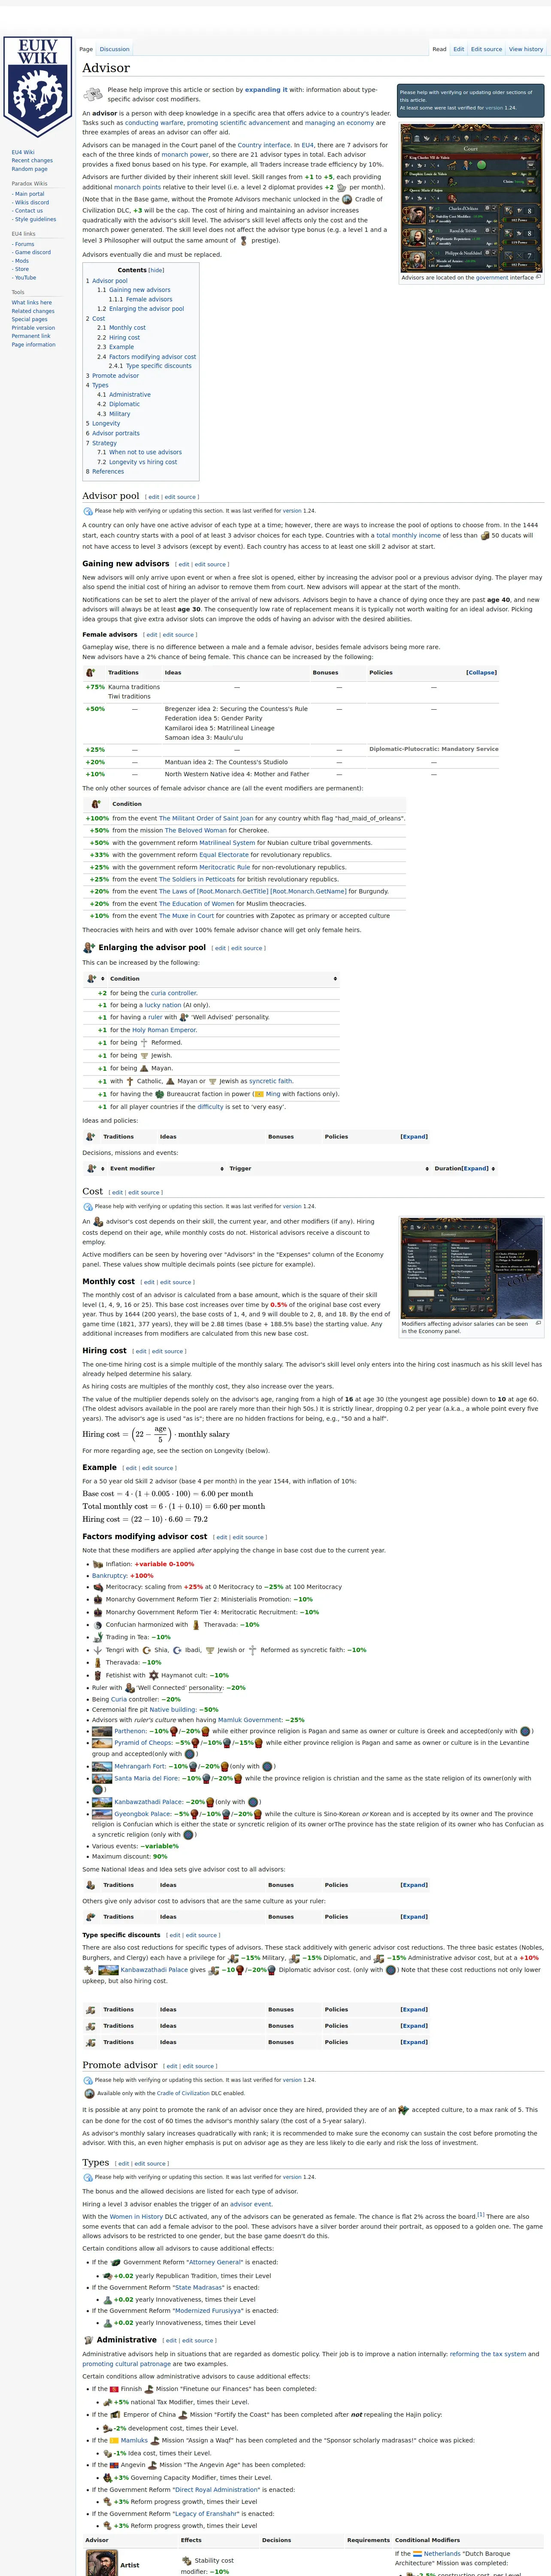
Task: Click the Bureaucrat faction icon
Action: click(159, 1094)
